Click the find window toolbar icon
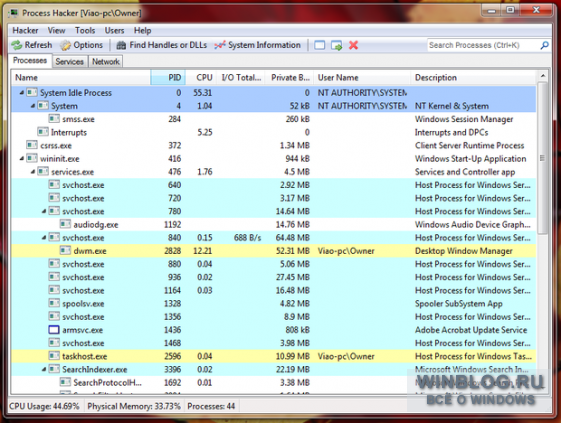The width and height of the screenshot is (561, 423). [x=319, y=45]
